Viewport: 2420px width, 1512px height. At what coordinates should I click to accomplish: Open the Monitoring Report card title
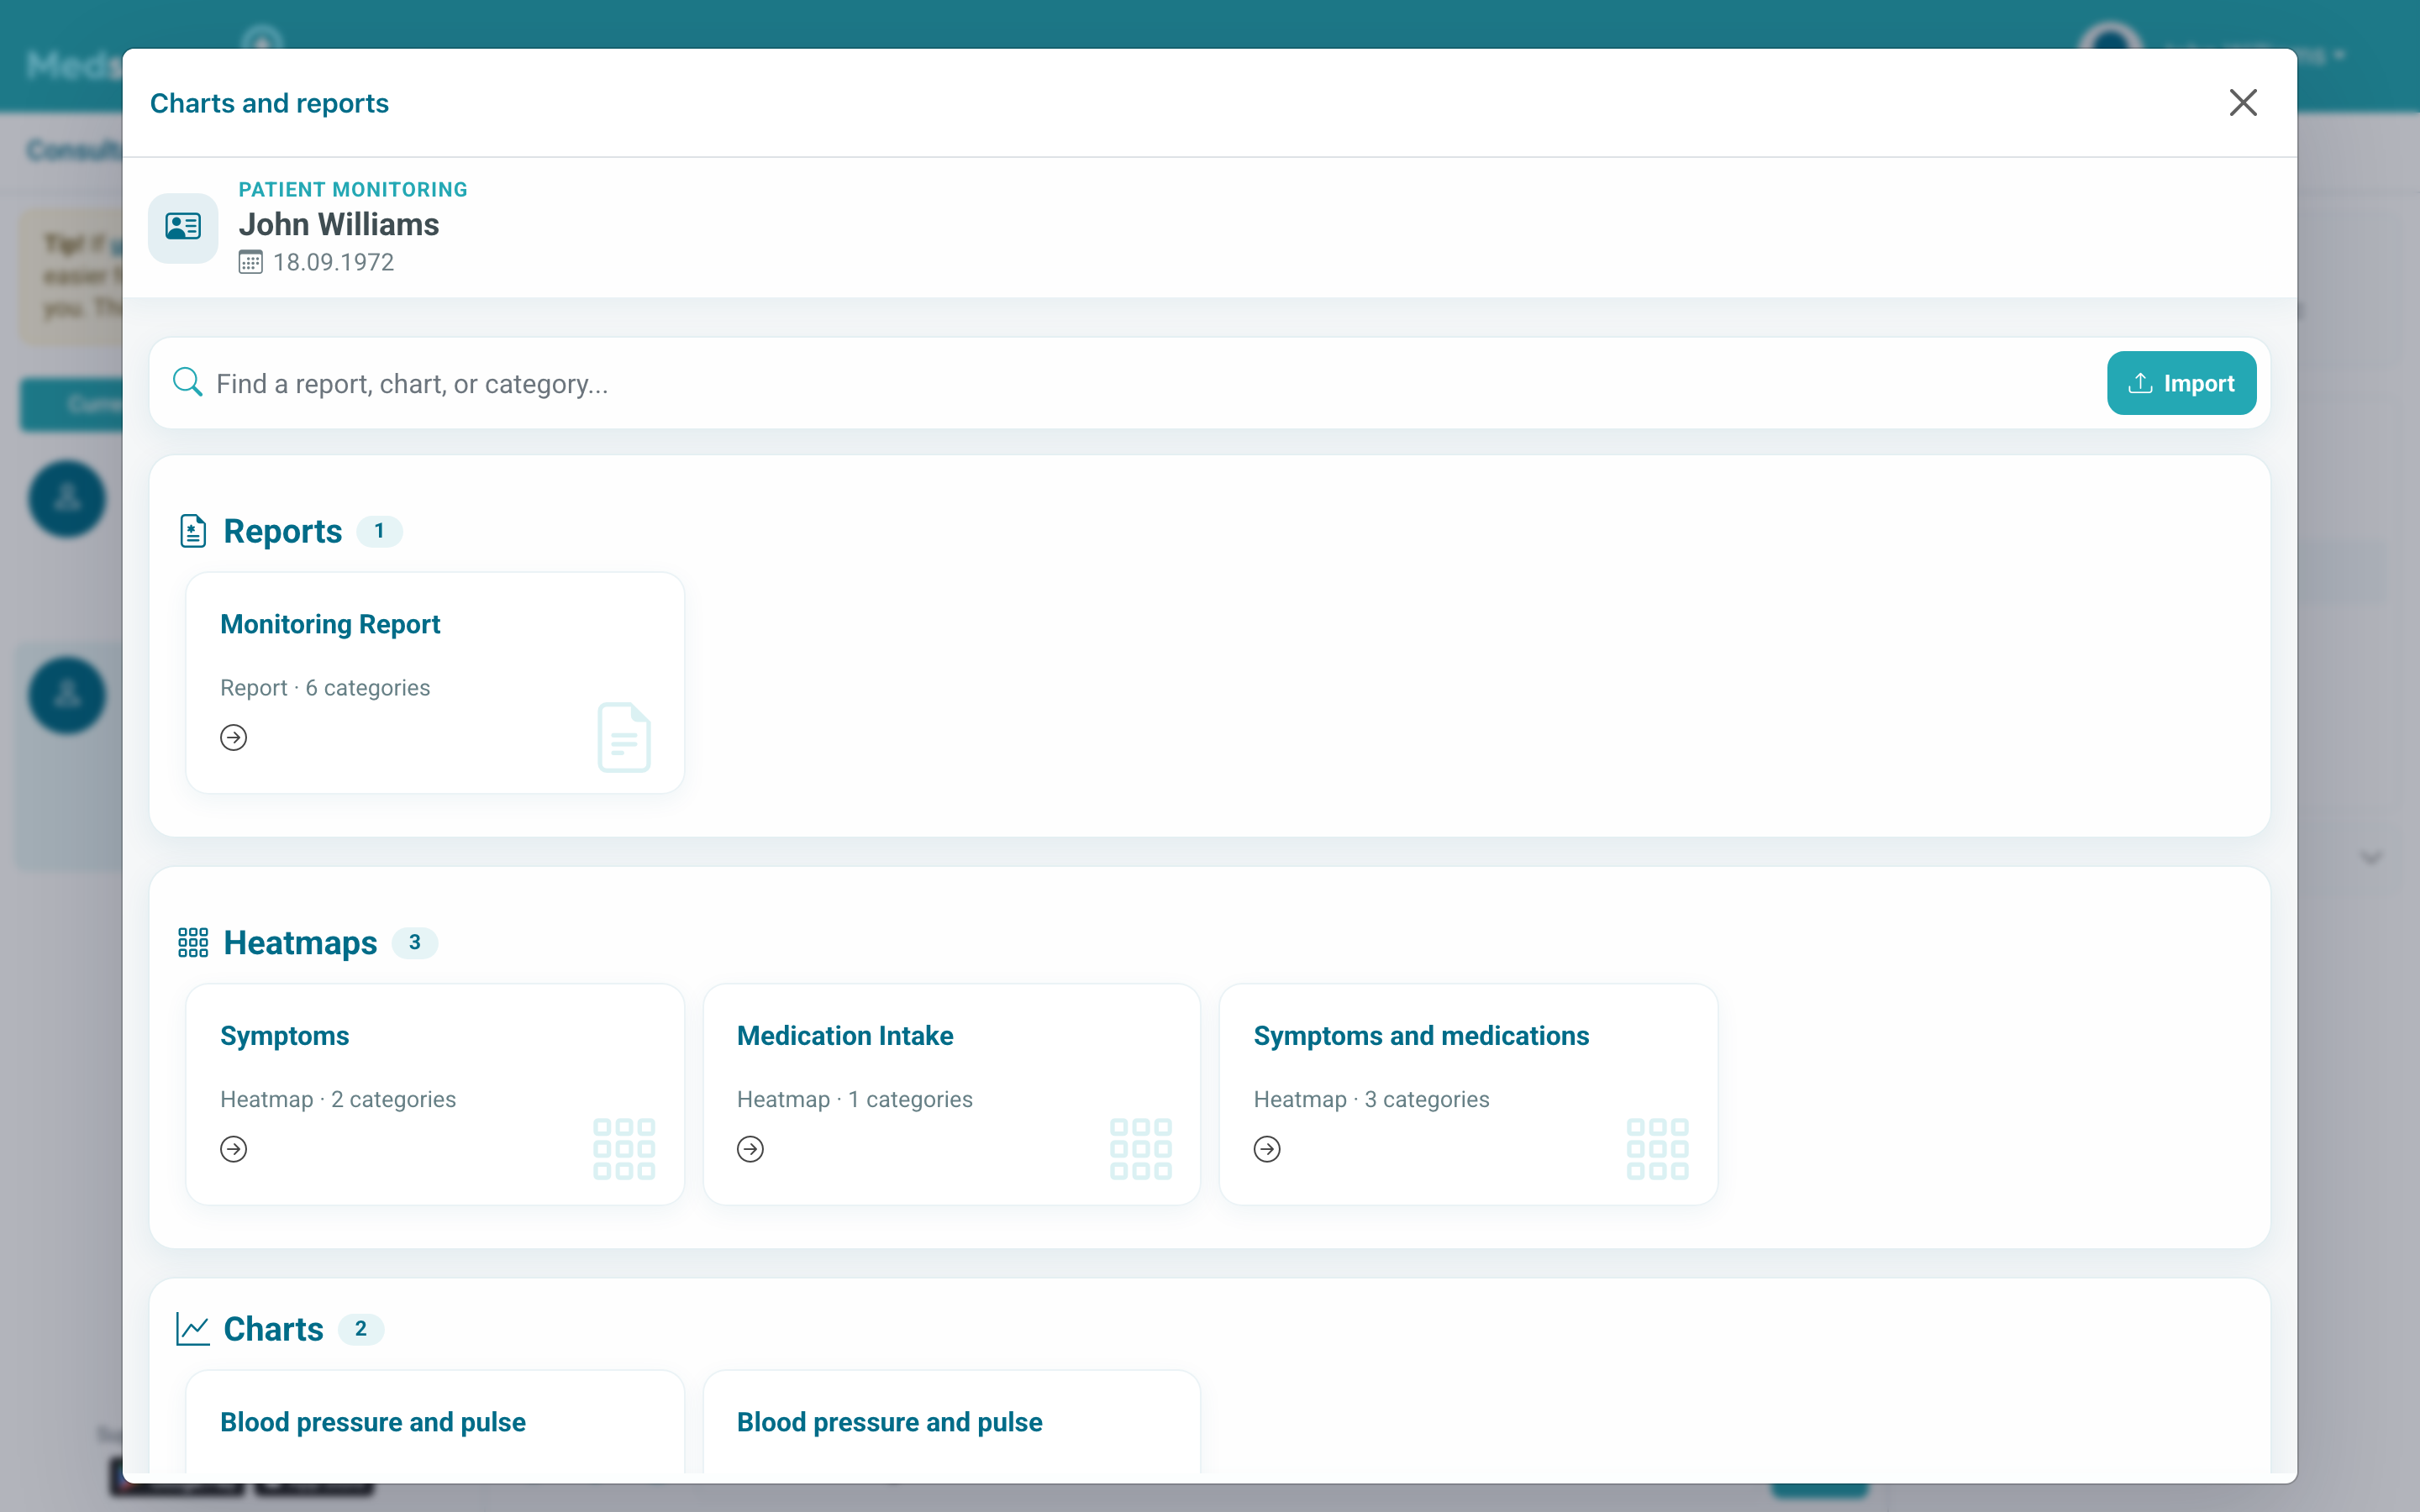330,624
